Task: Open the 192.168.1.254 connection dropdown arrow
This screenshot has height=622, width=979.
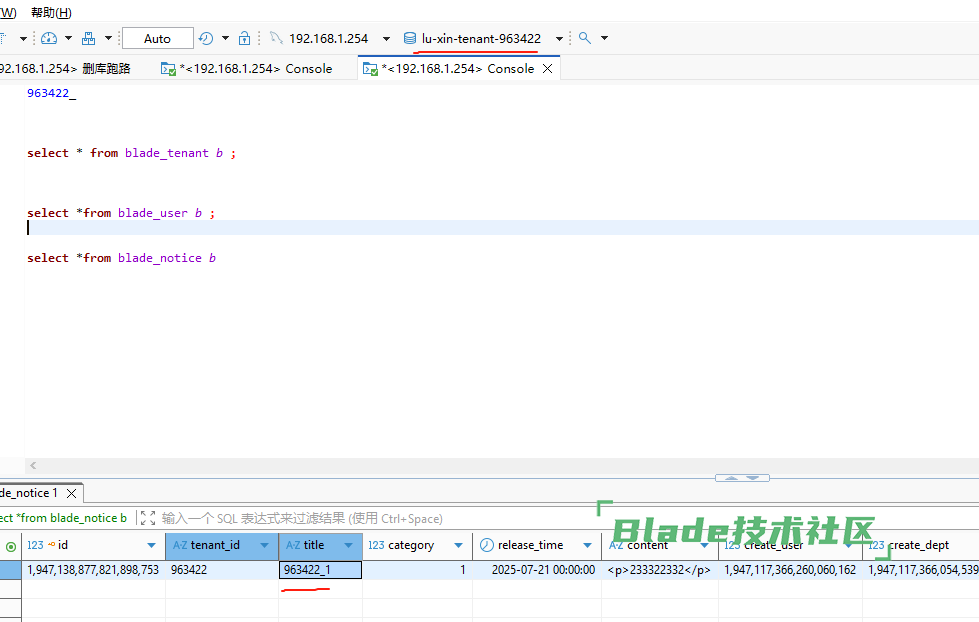Action: [x=387, y=39]
